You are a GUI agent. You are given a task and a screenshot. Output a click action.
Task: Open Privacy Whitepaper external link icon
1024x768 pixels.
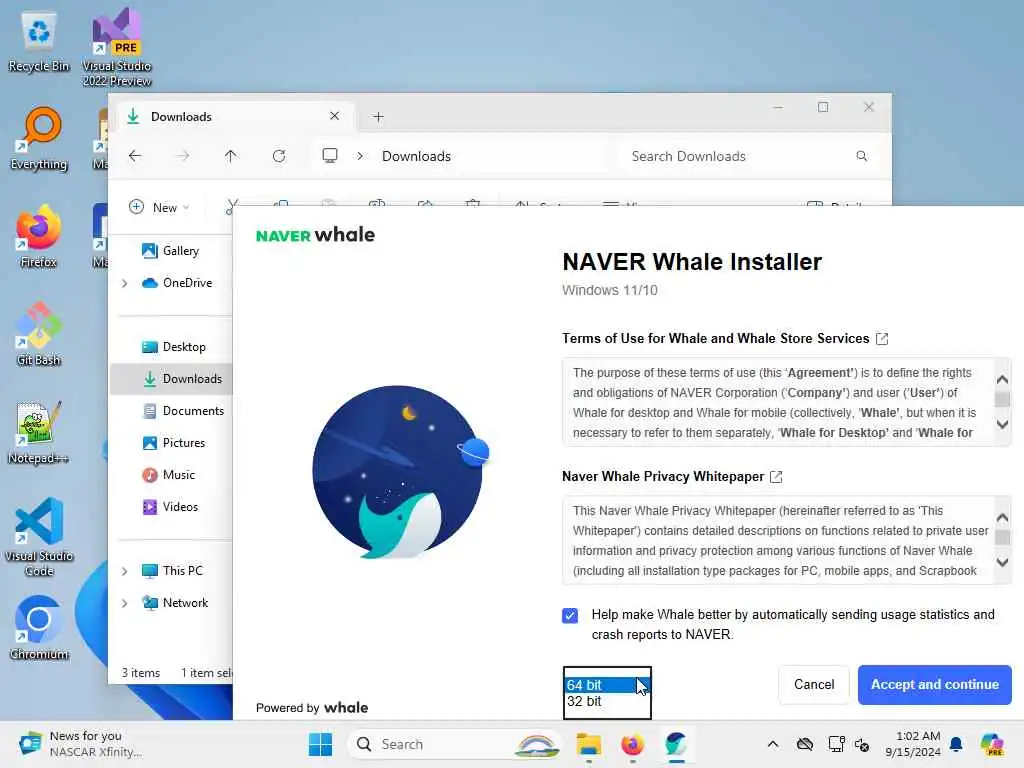776,477
